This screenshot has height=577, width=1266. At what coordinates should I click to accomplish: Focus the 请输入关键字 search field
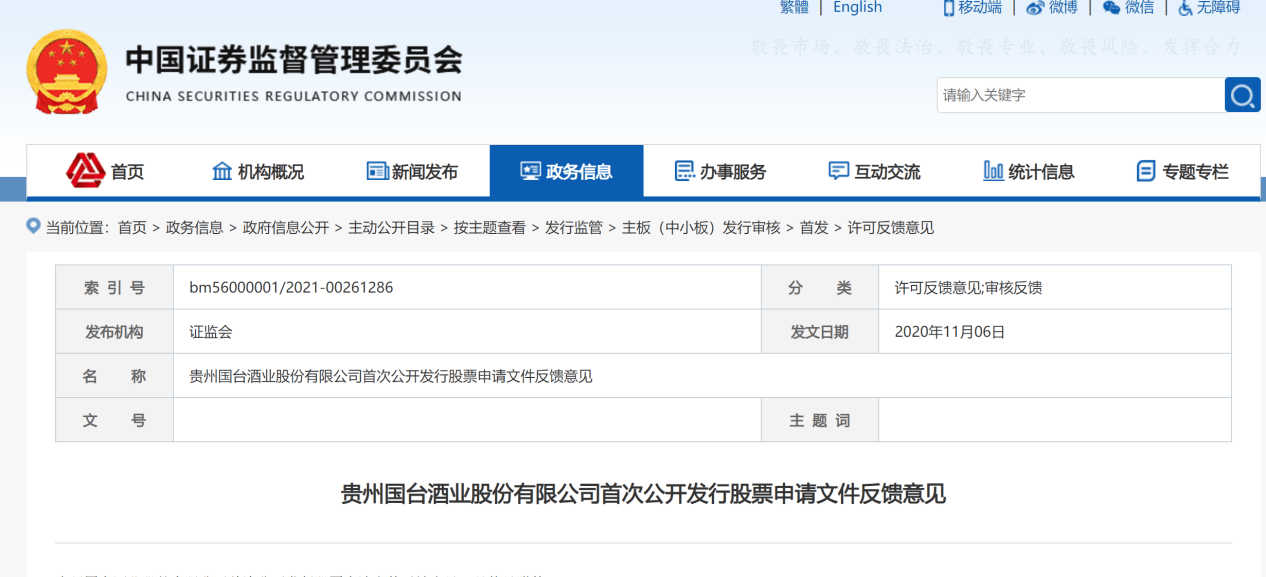click(1080, 95)
